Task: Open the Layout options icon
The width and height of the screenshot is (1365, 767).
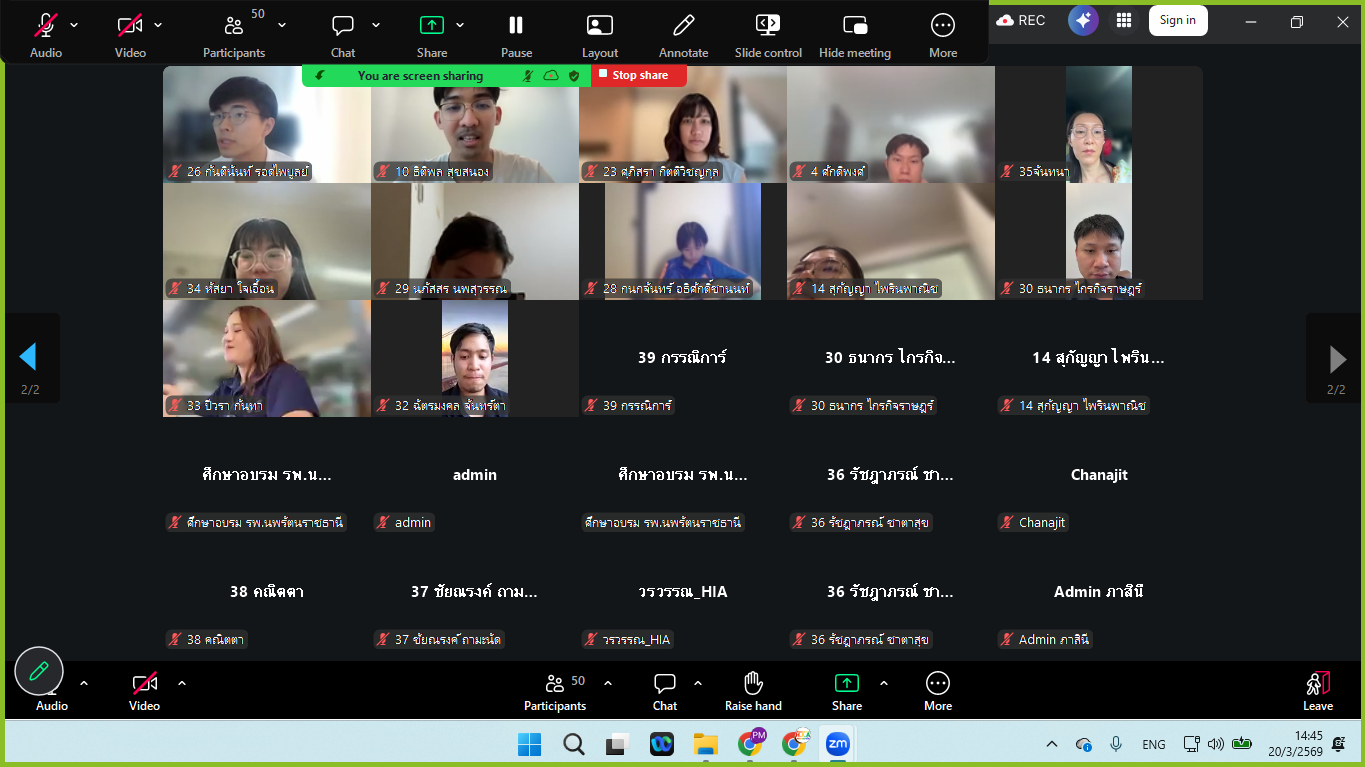Action: pos(600,26)
